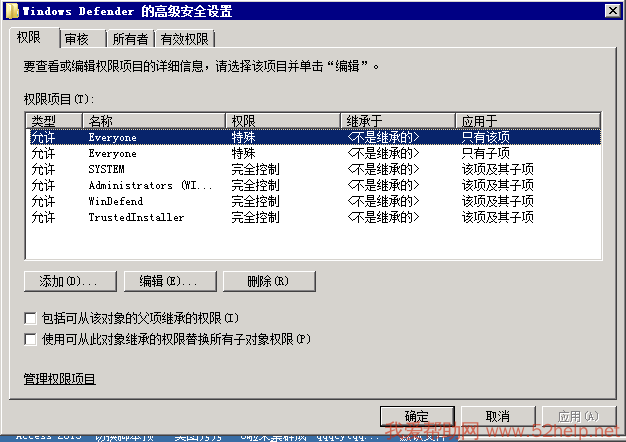Click the 权限 tab
Viewport: 626px width, 442px height.
tap(29, 37)
